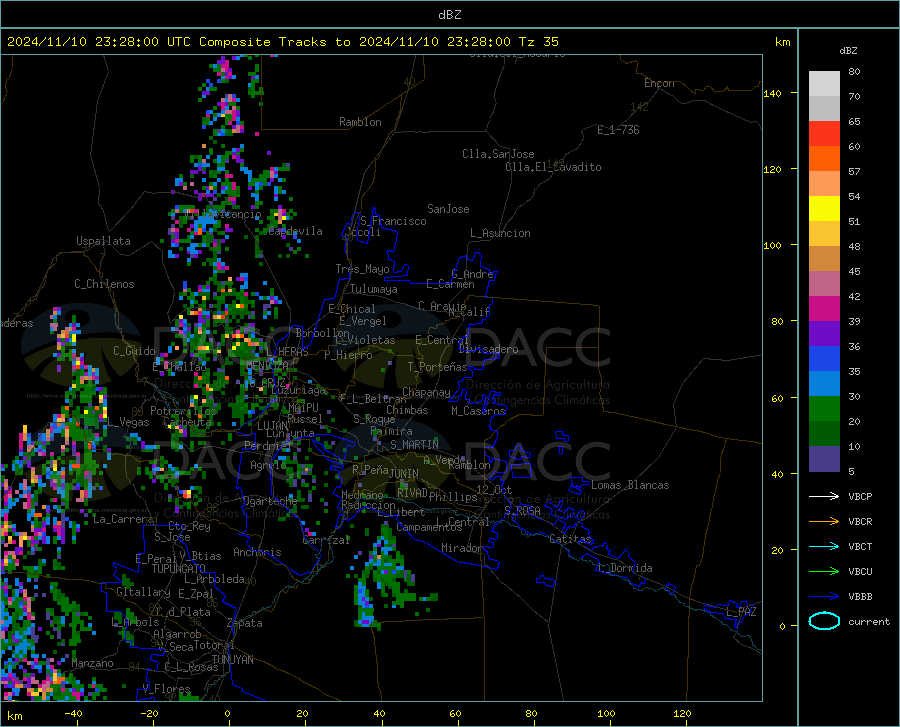Image resolution: width=900 pixels, height=727 pixels.
Task: Click the L_Asuncion label
Action: pos(500,233)
